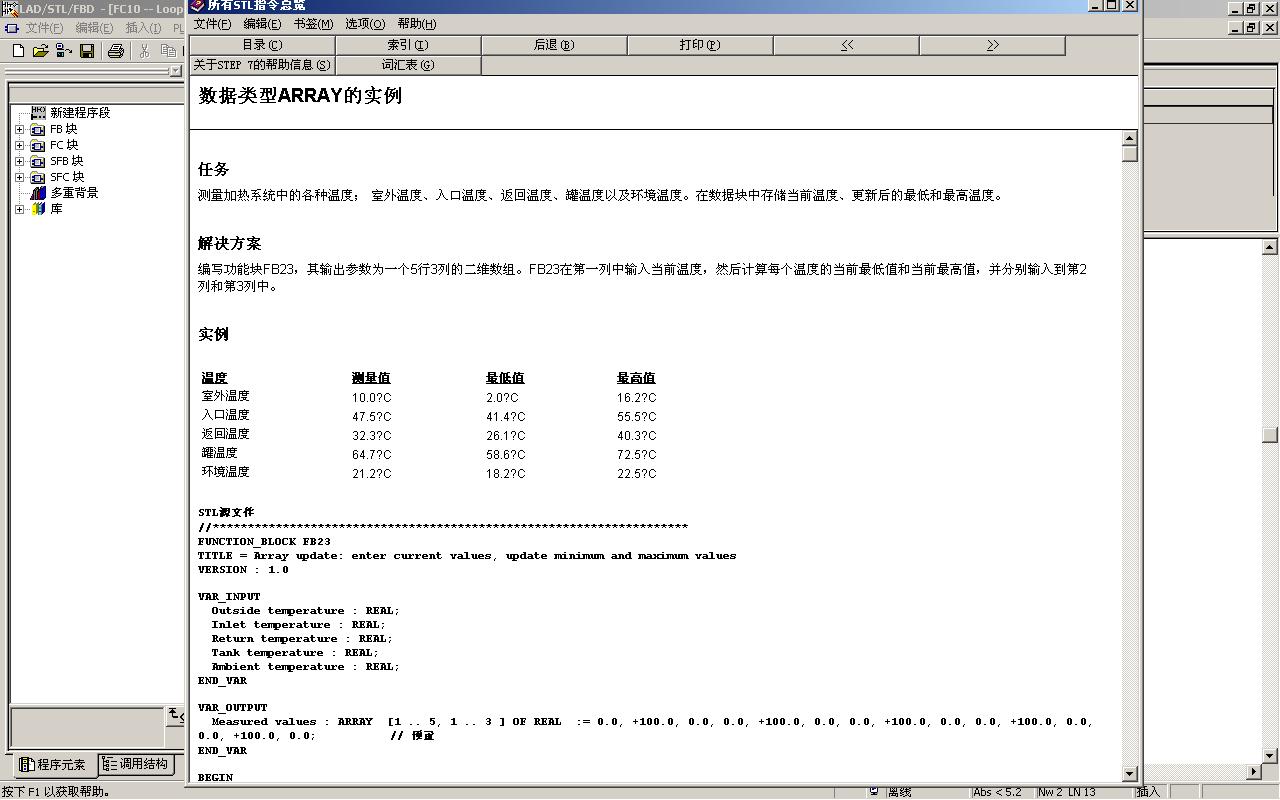1280x800 pixels.
Task: Click the Abs < 5.2 status bar entry
Action: pyautogui.click(x=998, y=792)
